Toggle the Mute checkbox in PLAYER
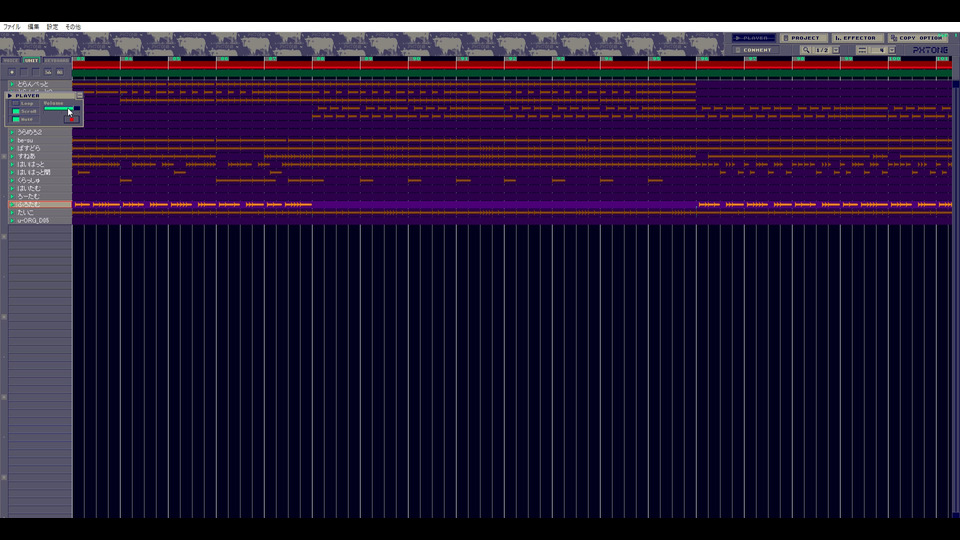960x540 pixels. point(16,119)
